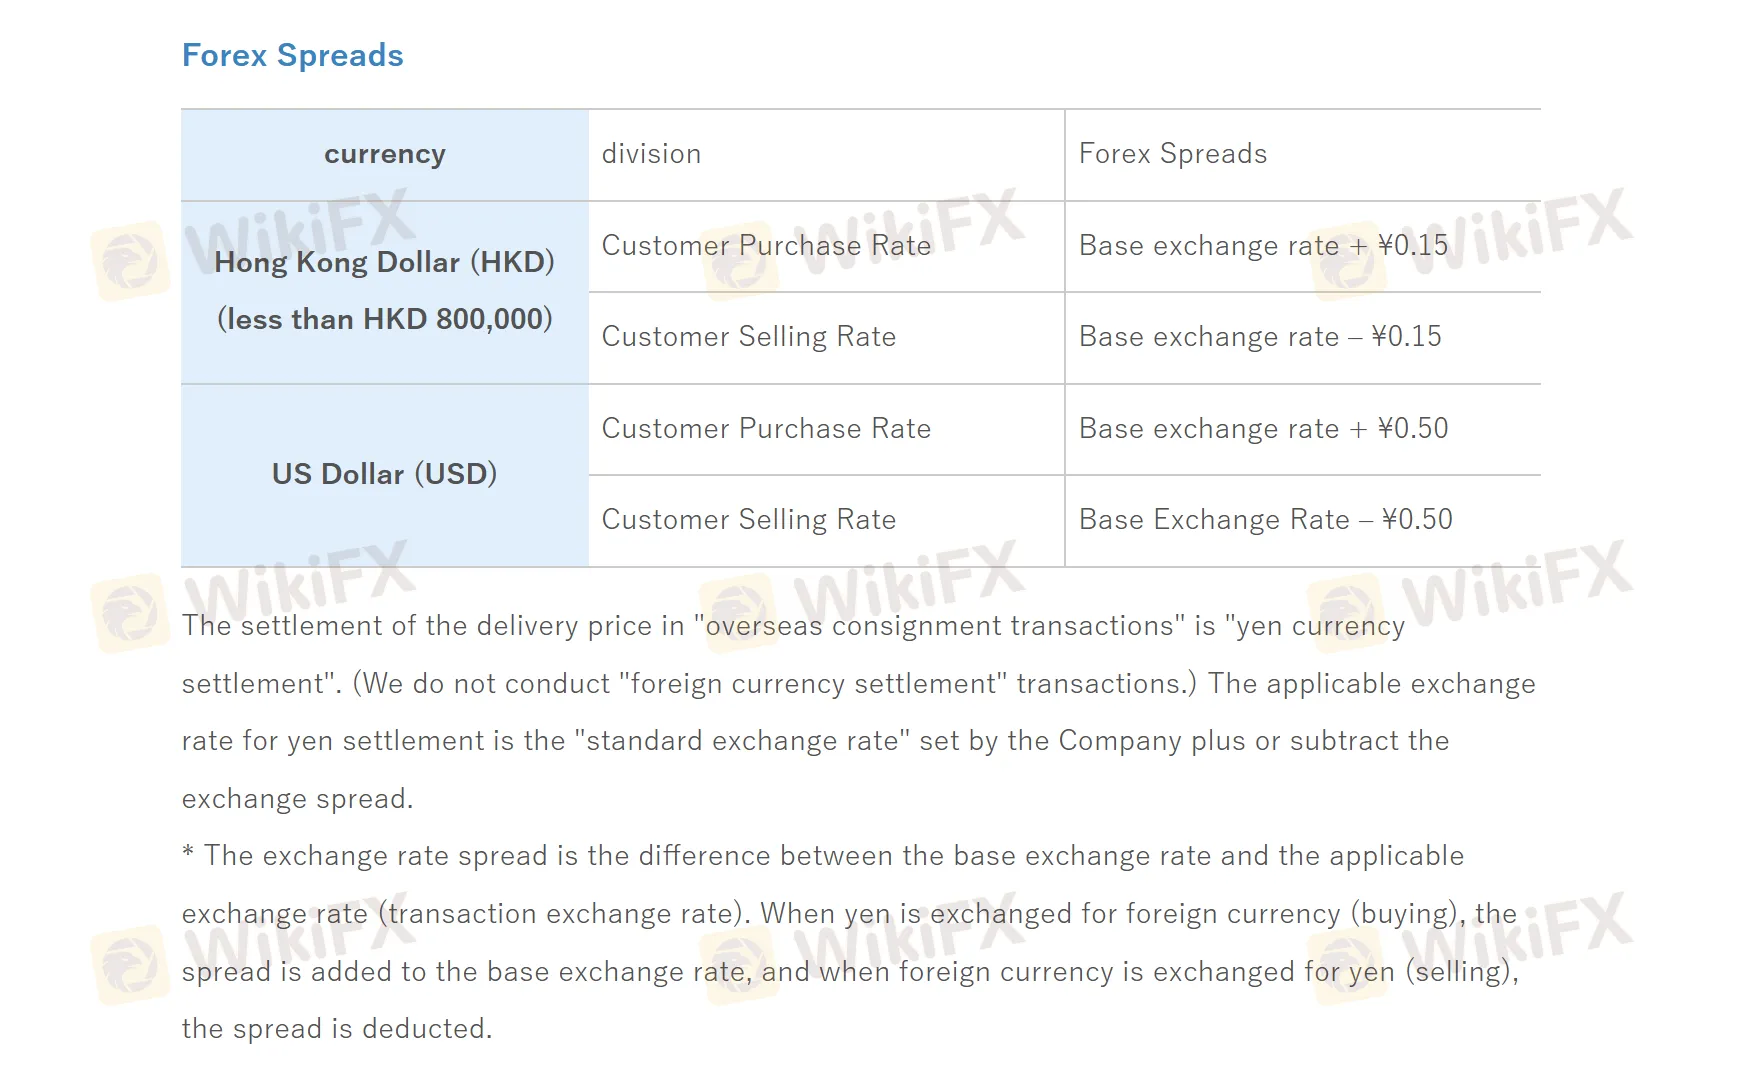Click the US Dollar (USD) cell
The image size is (1760, 1084).
point(385,475)
